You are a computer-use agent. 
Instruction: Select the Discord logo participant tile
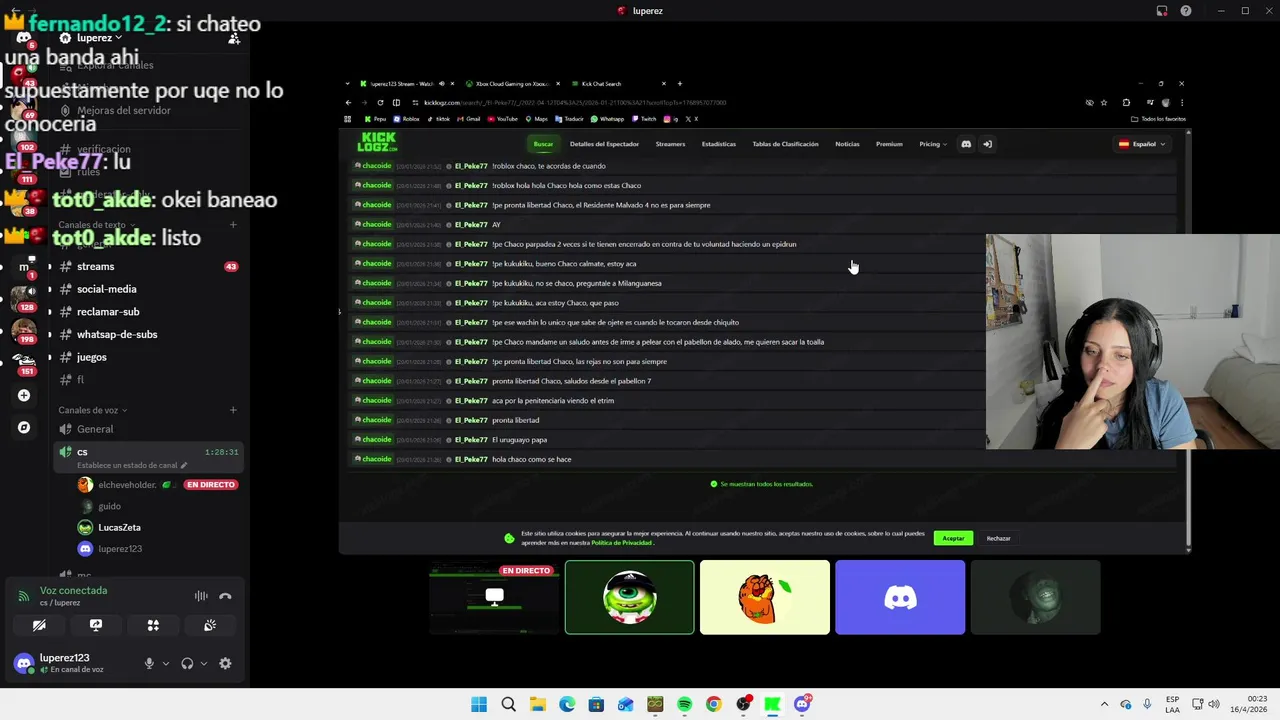(x=900, y=597)
